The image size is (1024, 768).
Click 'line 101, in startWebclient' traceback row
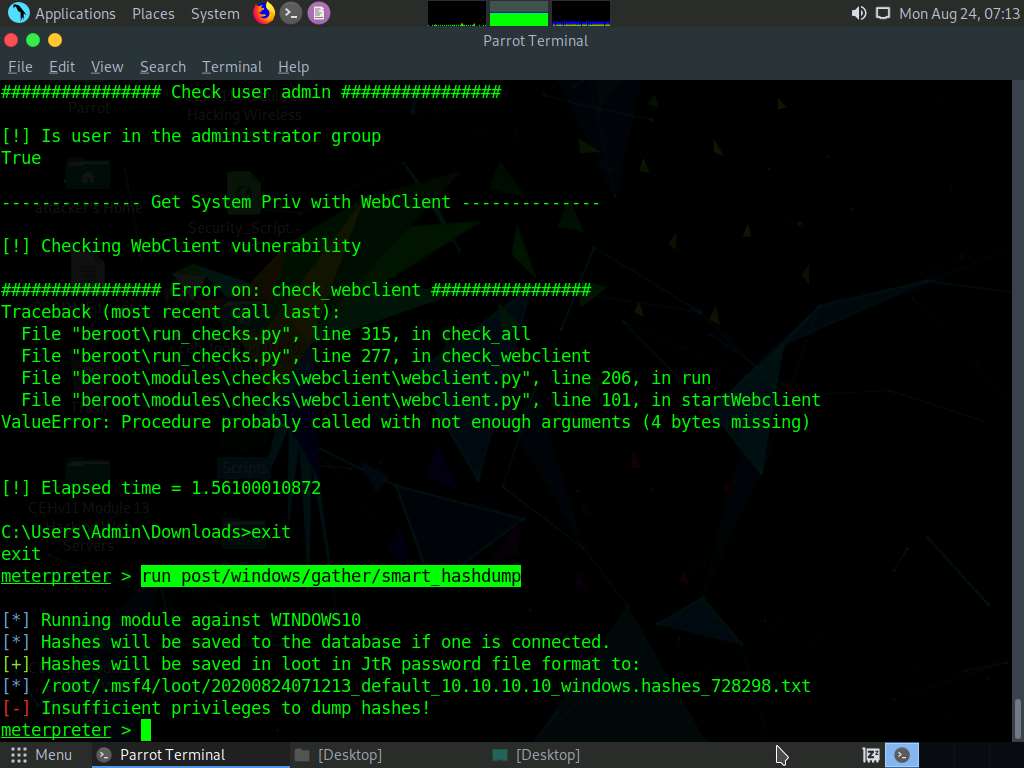tap(421, 400)
